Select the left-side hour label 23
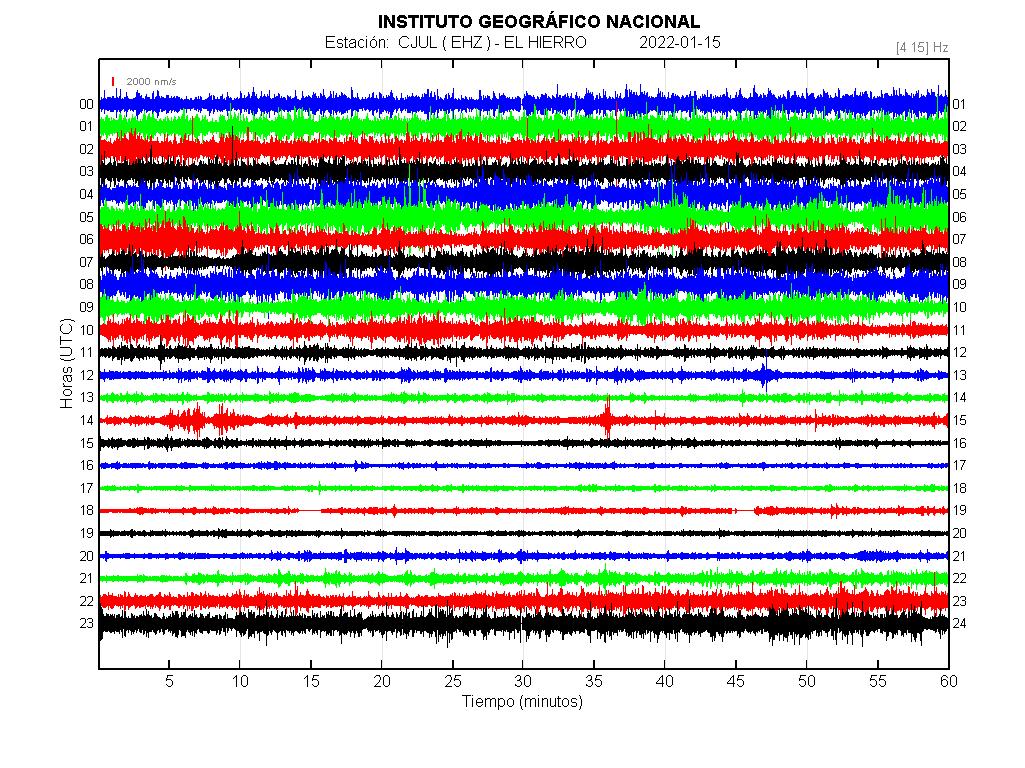 (x=87, y=623)
